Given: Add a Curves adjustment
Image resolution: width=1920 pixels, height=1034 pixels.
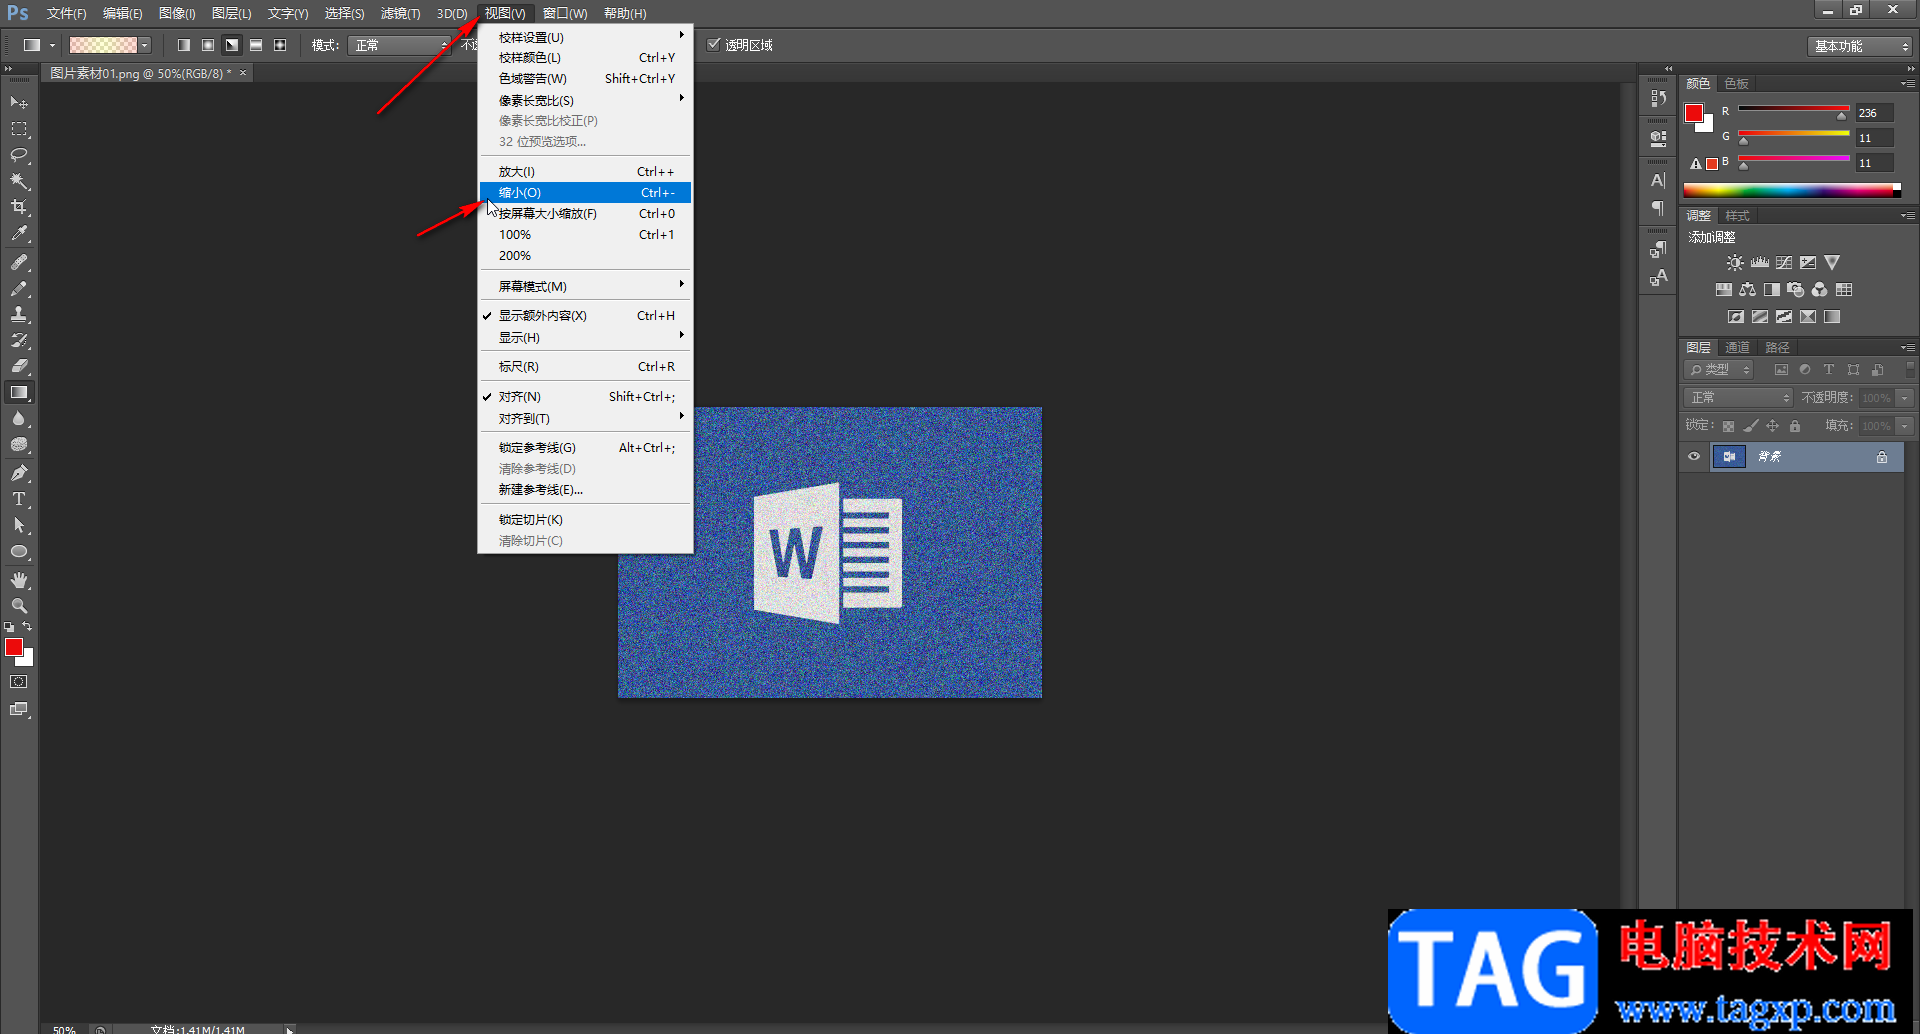Looking at the screenshot, I should pyautogui.click(x=1784, y=263).
